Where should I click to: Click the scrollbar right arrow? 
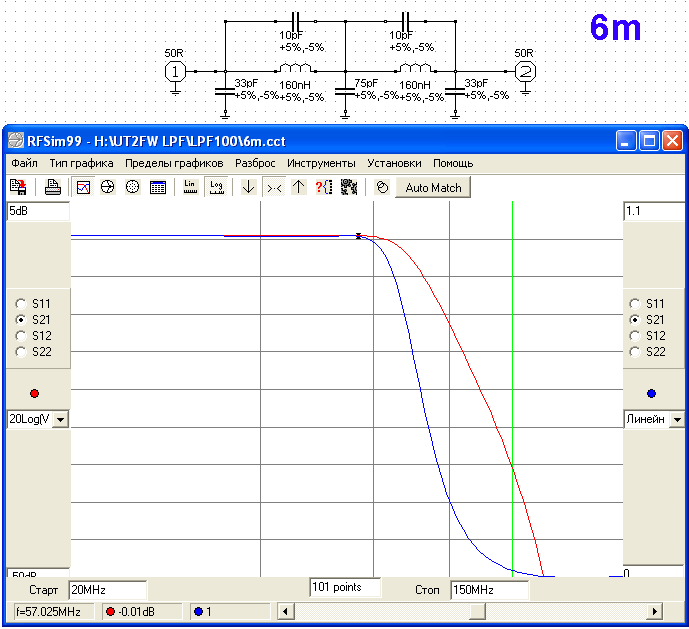click(x=655, y=611)
